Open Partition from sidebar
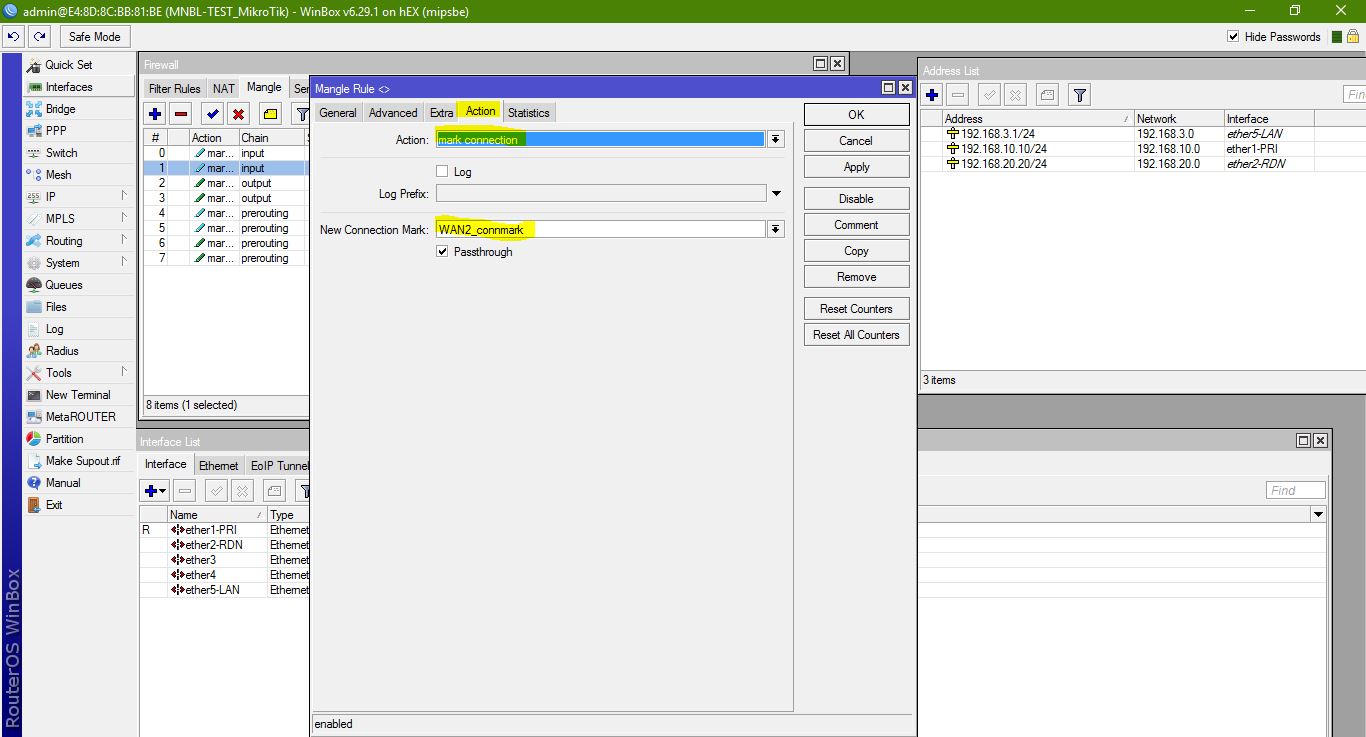Screen dimensions: 1366x737 pyautogui.click(x=64, y=439)
